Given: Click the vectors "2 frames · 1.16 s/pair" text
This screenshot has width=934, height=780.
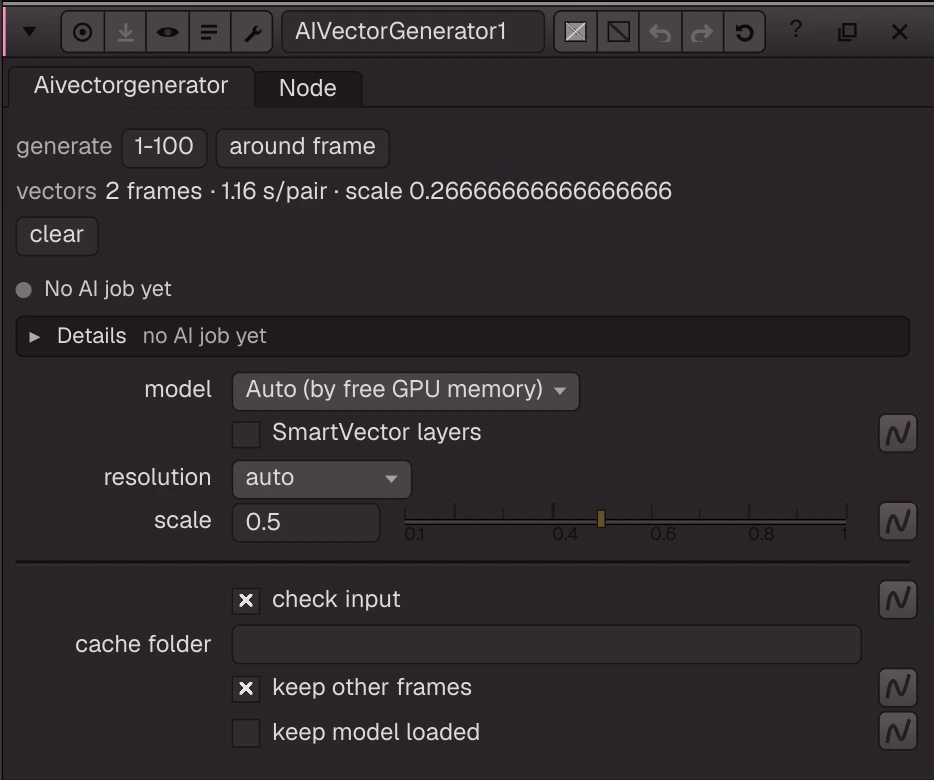Looking at the screenshot, I should point(216,191).
